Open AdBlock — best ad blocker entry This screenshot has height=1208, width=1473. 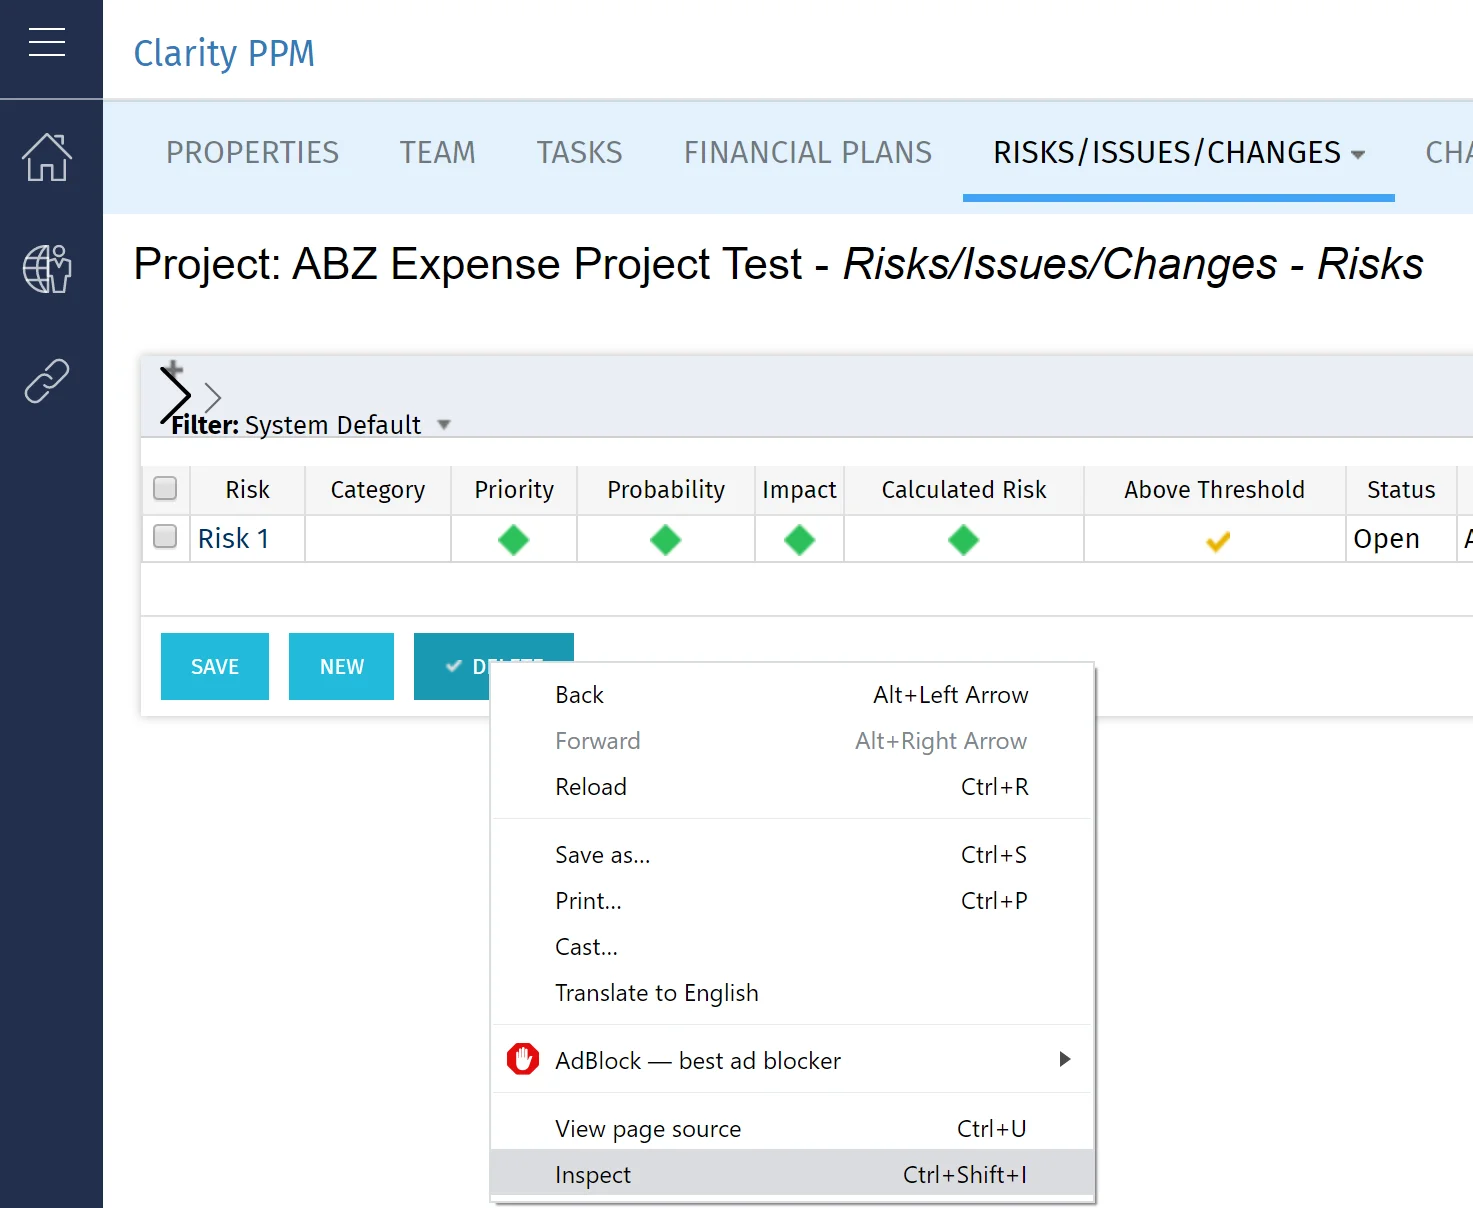point(793,1061)
